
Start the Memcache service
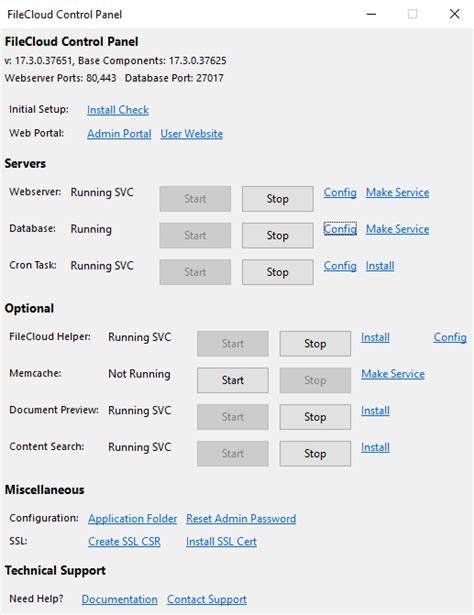coord(233,380)
